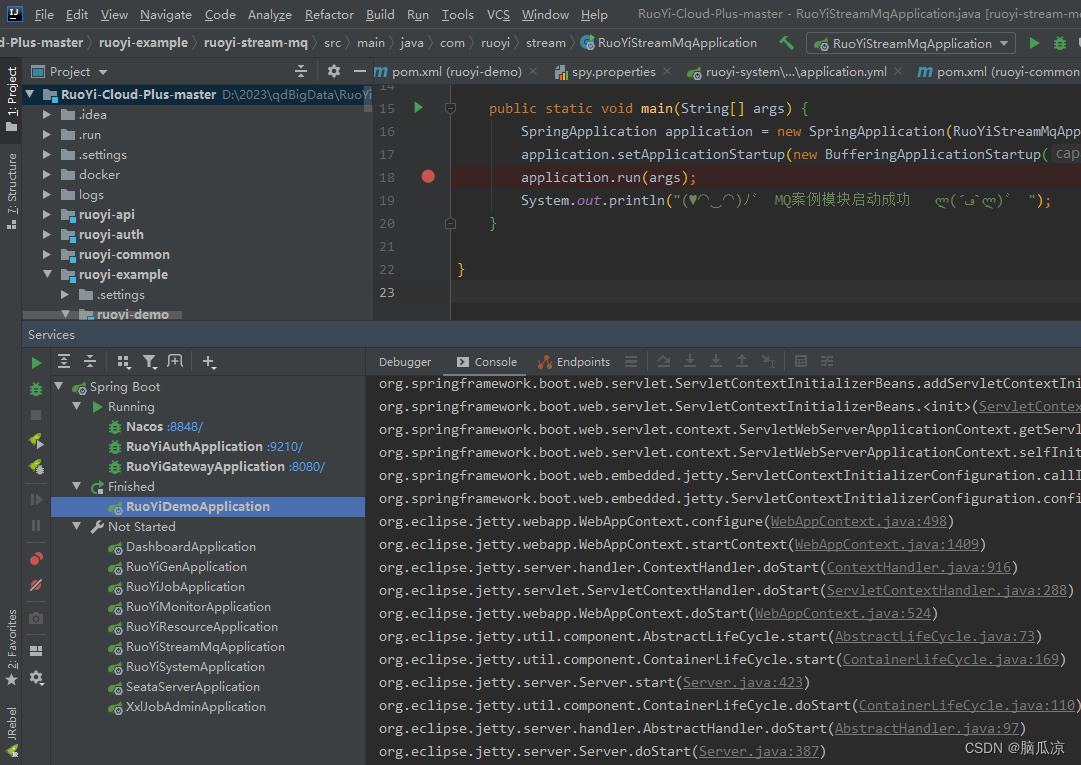
Task: Click View Breakpoints red dots icon
Action: (36, 558)
